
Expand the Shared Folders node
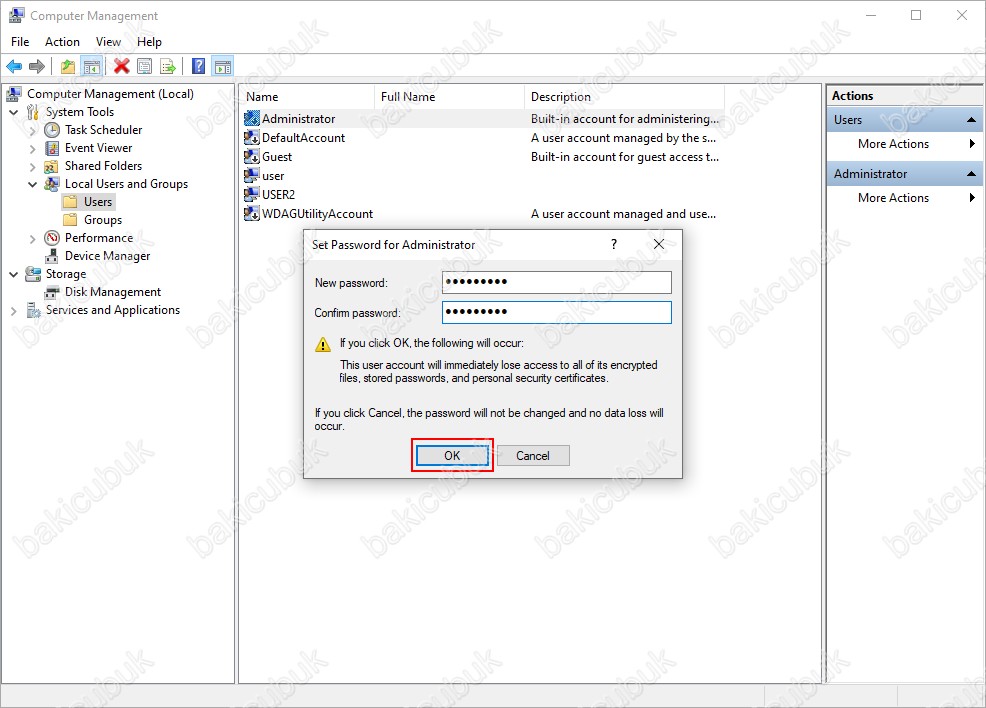click(33, 167)
